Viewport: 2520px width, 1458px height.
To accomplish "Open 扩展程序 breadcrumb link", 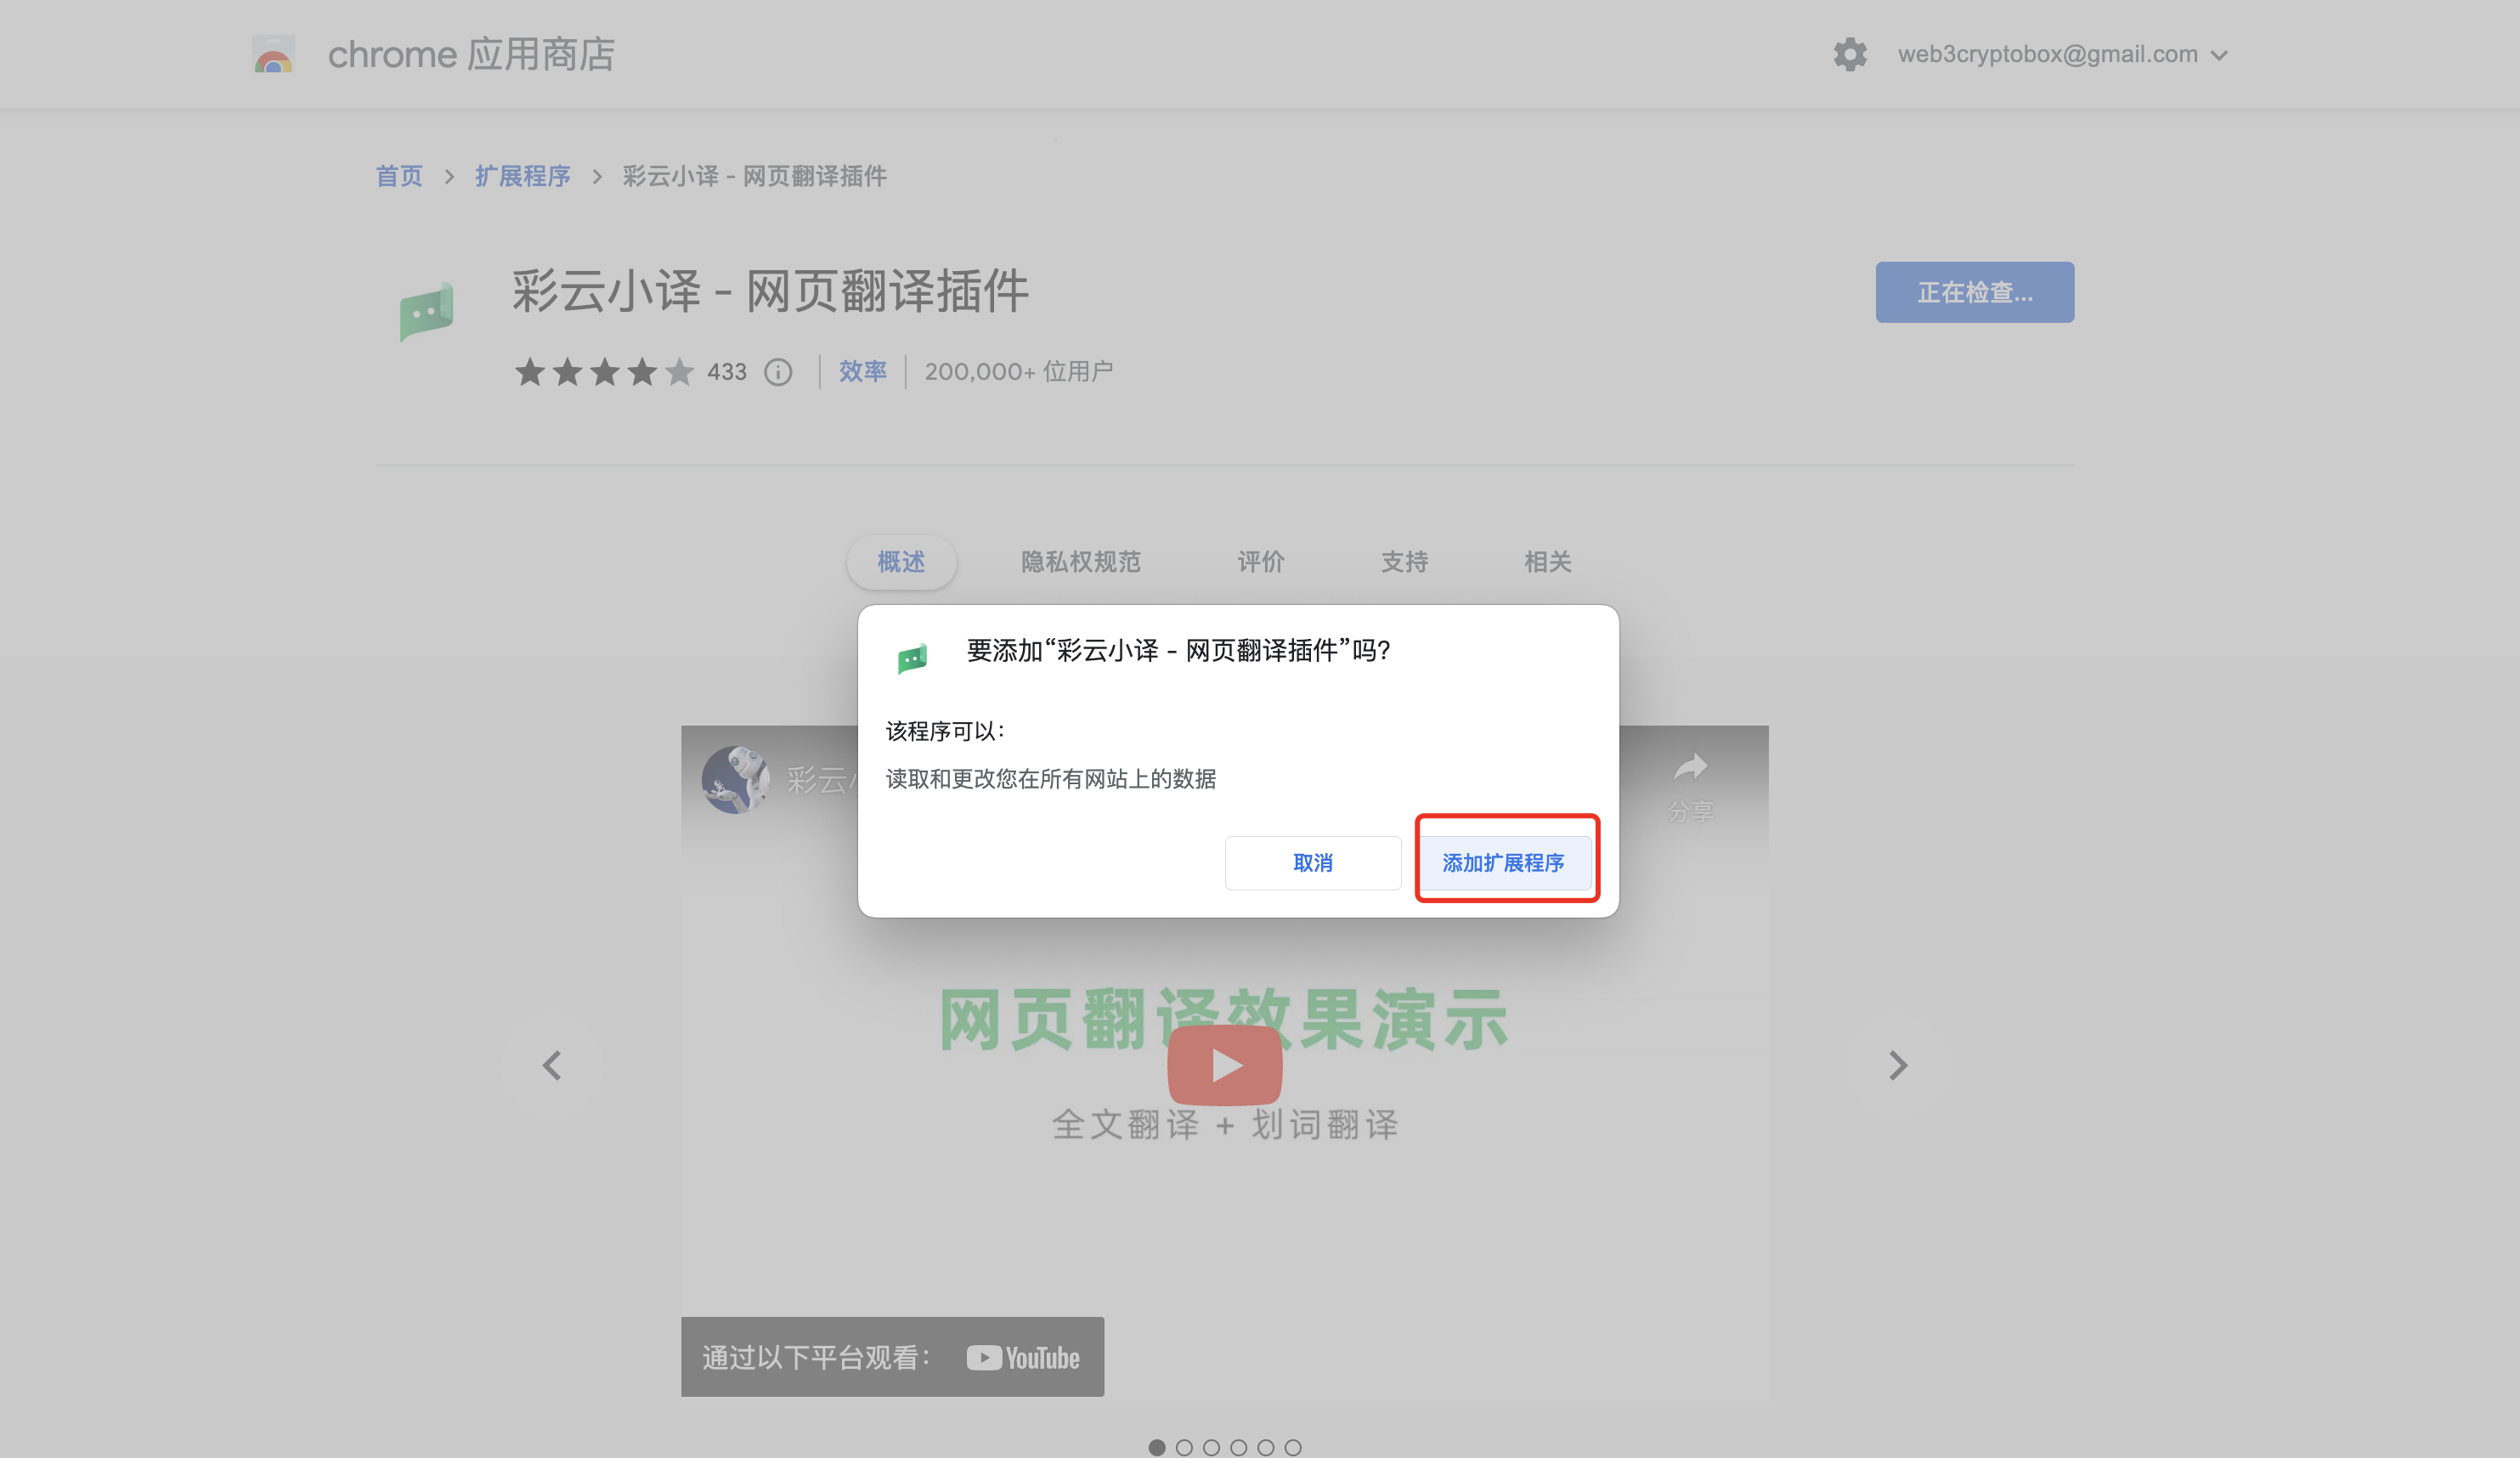I will 522,176.
